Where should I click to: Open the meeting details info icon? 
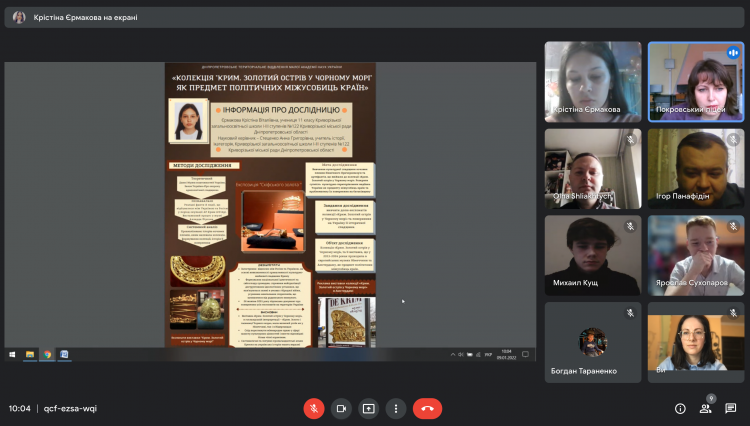(680, 408)
